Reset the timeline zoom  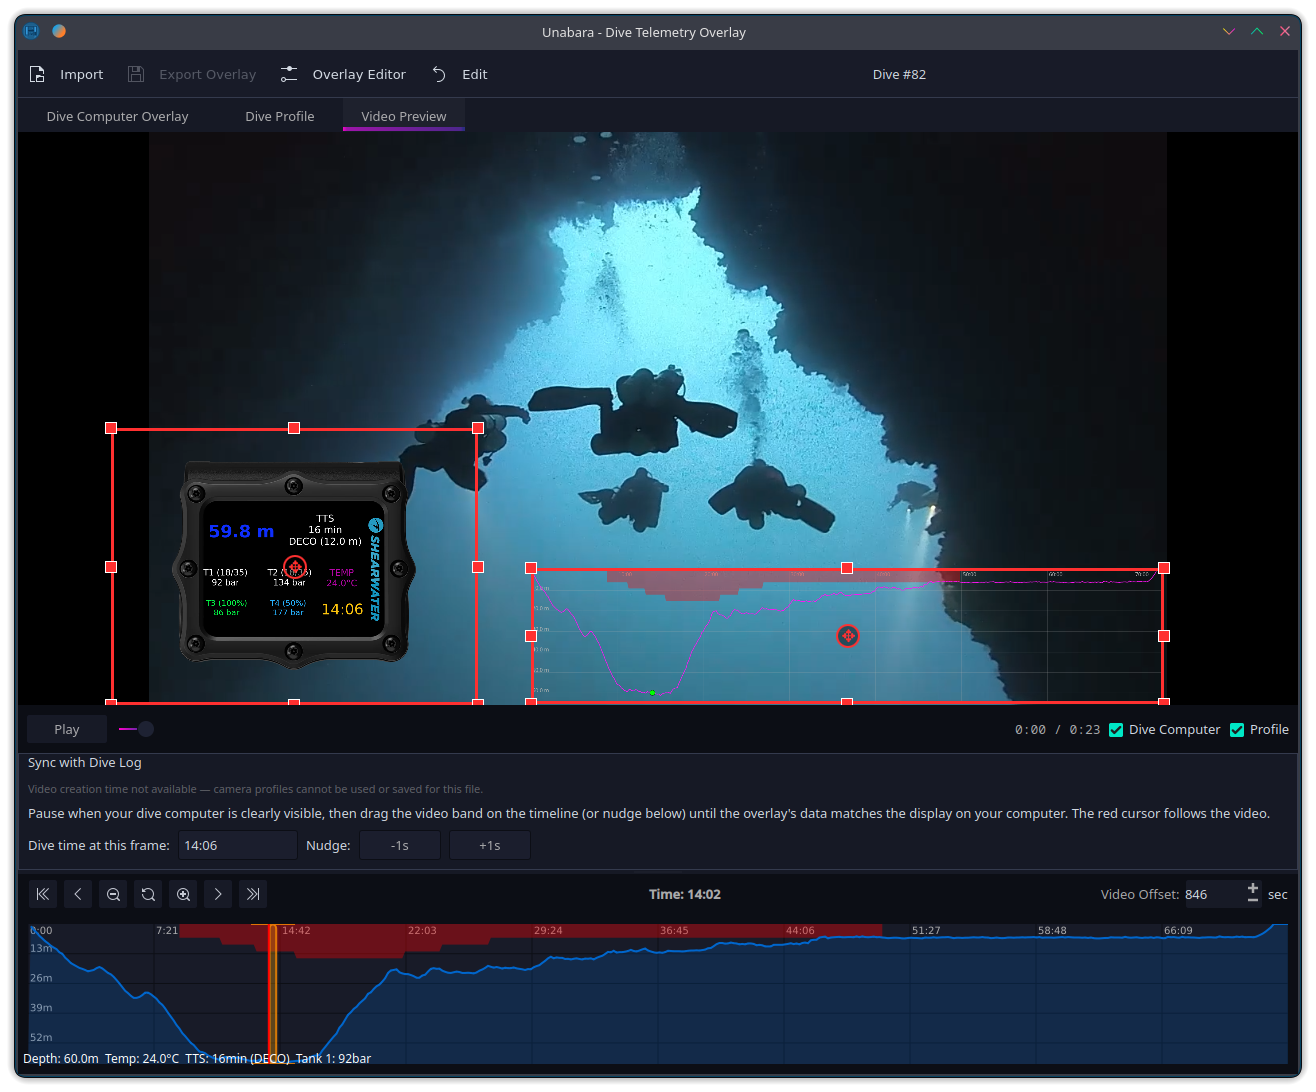tap(148, 894)
